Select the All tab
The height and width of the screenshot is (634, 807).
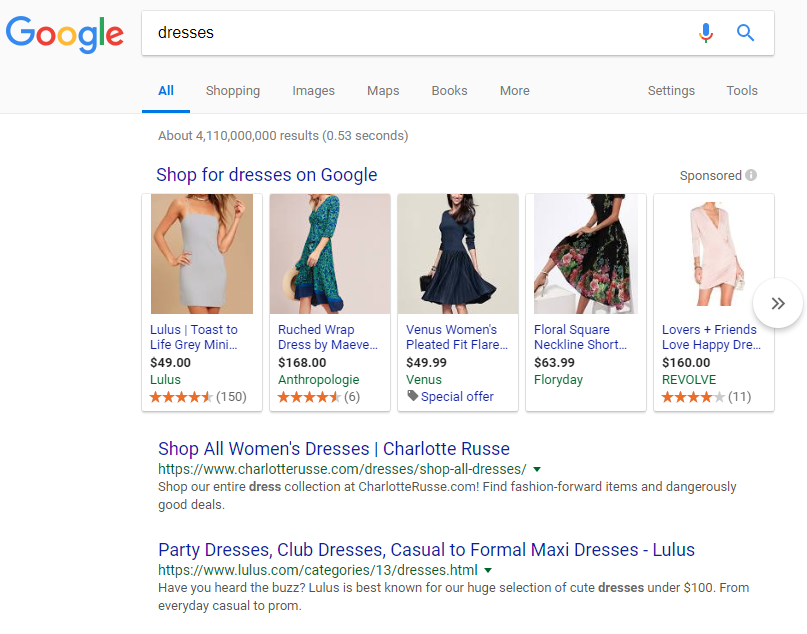click(x=166, y=91)
